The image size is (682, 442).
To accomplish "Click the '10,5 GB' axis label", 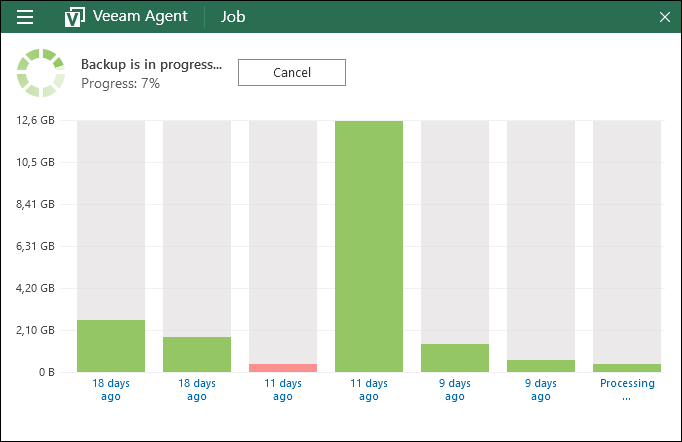I will pos(35,162).
